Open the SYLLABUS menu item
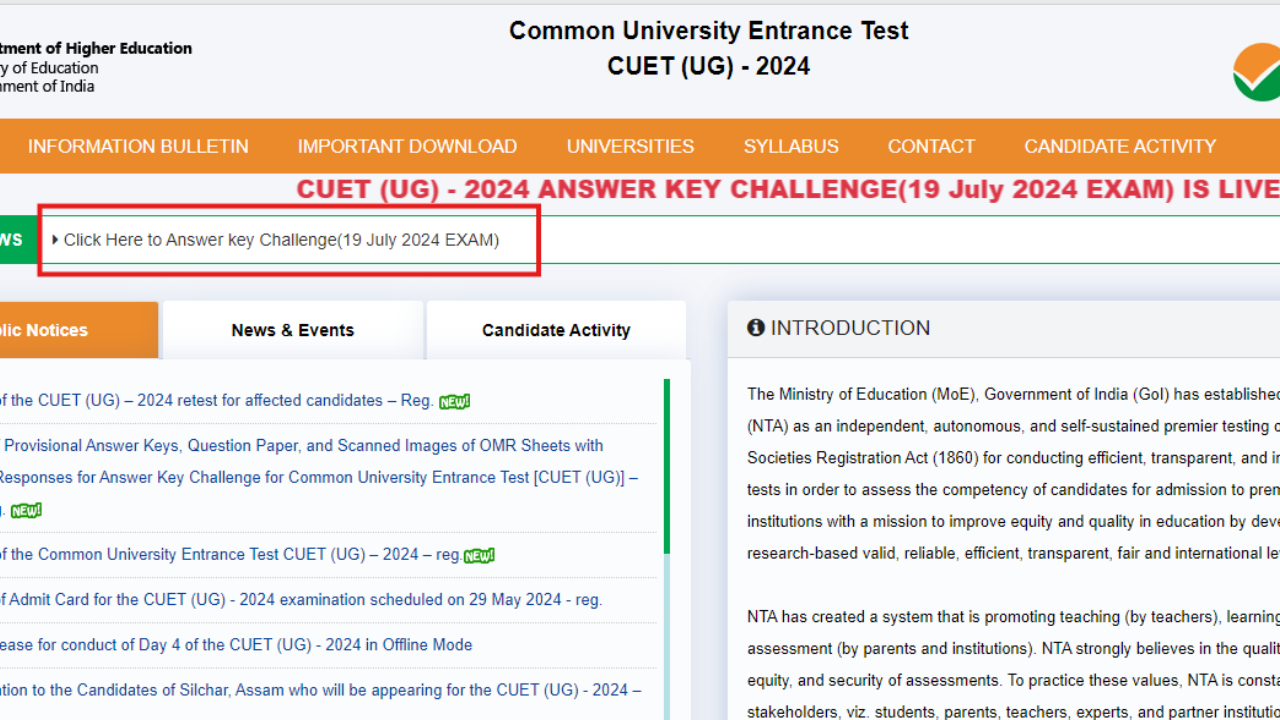This screenshot has height=720, width=1280. (x=791, y=146)
